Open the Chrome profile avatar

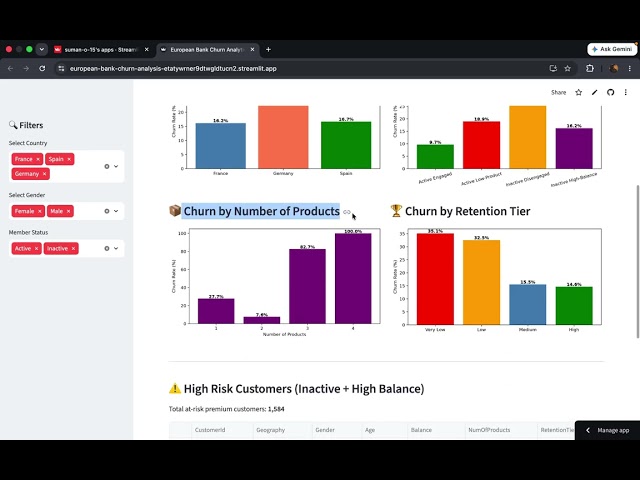[x=613, y=69]
